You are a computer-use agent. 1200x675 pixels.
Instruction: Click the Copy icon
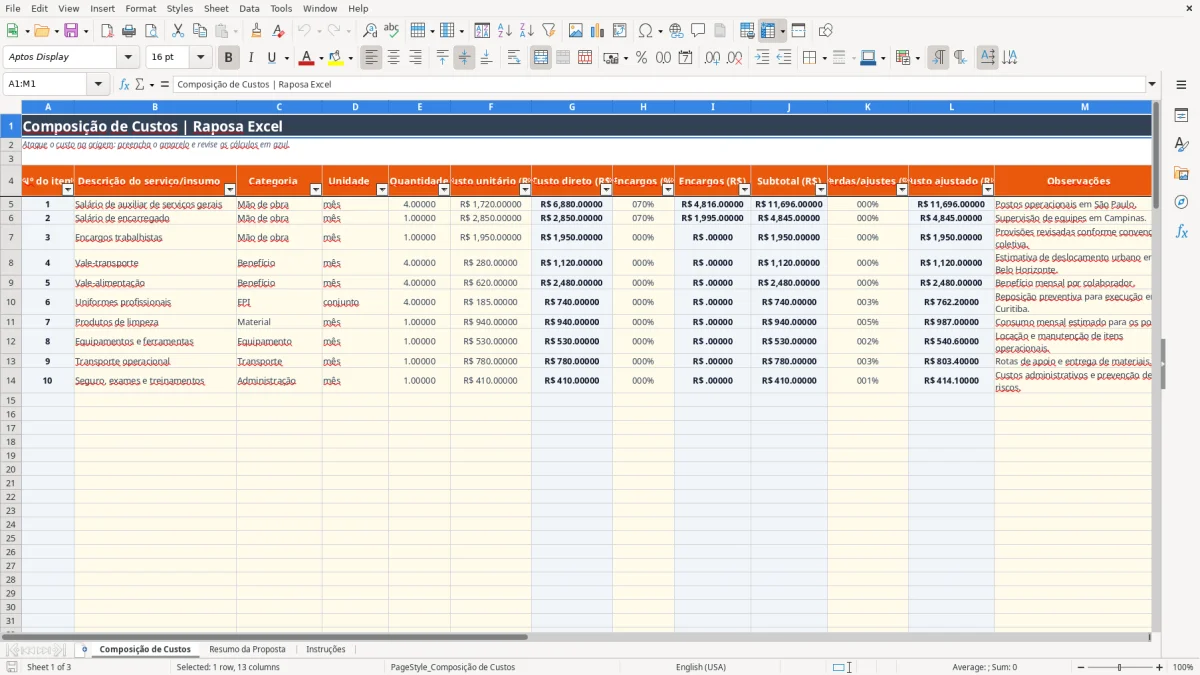(200, 31)
